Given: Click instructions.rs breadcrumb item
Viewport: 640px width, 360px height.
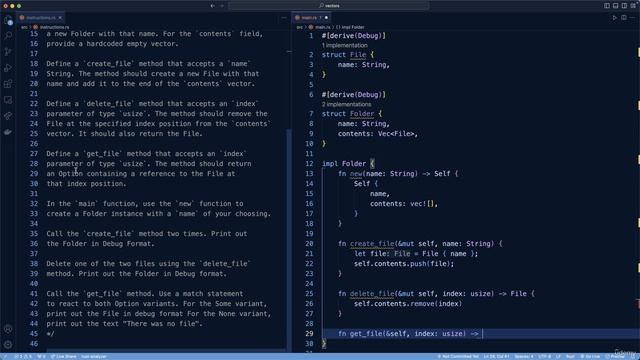Looking at the screenshot, I should click(x=51, y=27).
